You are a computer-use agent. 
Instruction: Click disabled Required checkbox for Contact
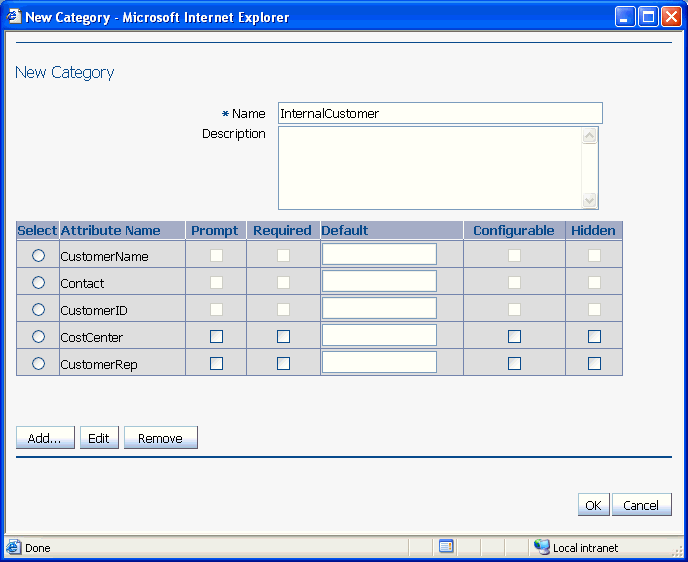283,283
